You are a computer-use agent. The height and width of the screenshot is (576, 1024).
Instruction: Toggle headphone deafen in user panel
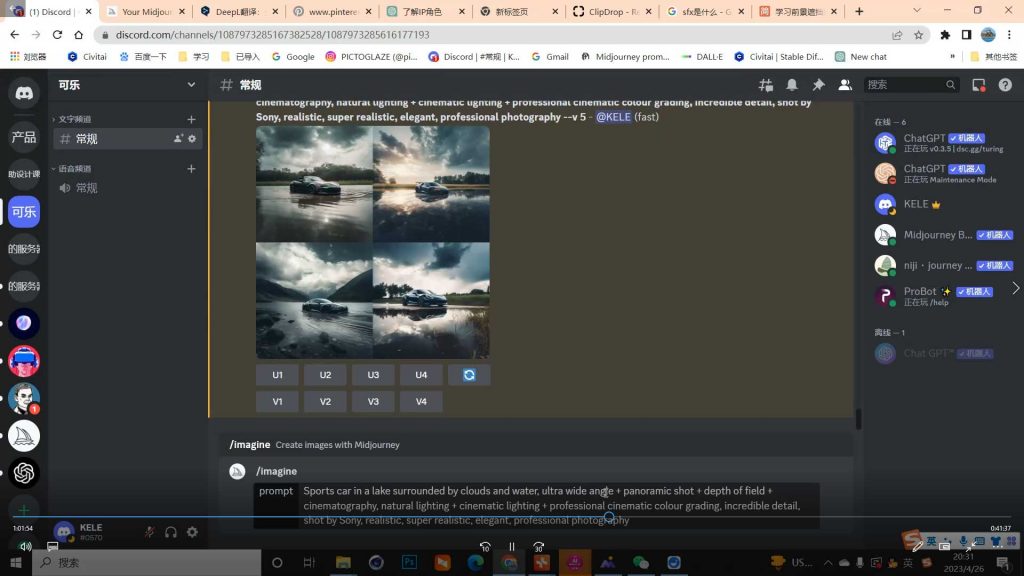[x=171, y=532]
